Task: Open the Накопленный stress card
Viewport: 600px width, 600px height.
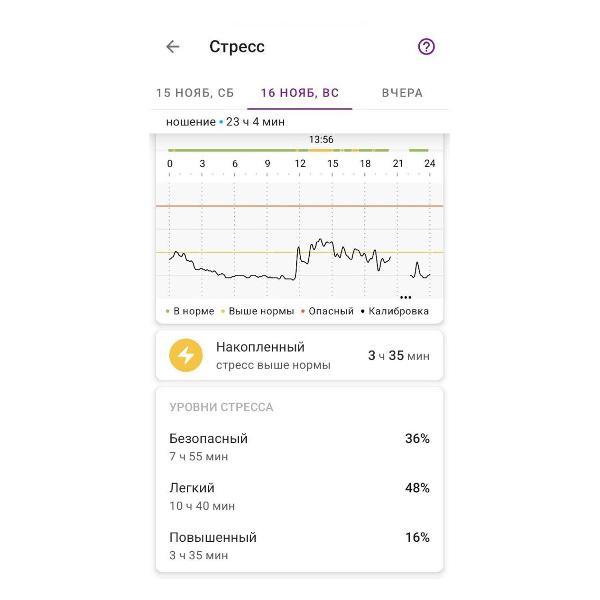Action: (x=299, y=355)
